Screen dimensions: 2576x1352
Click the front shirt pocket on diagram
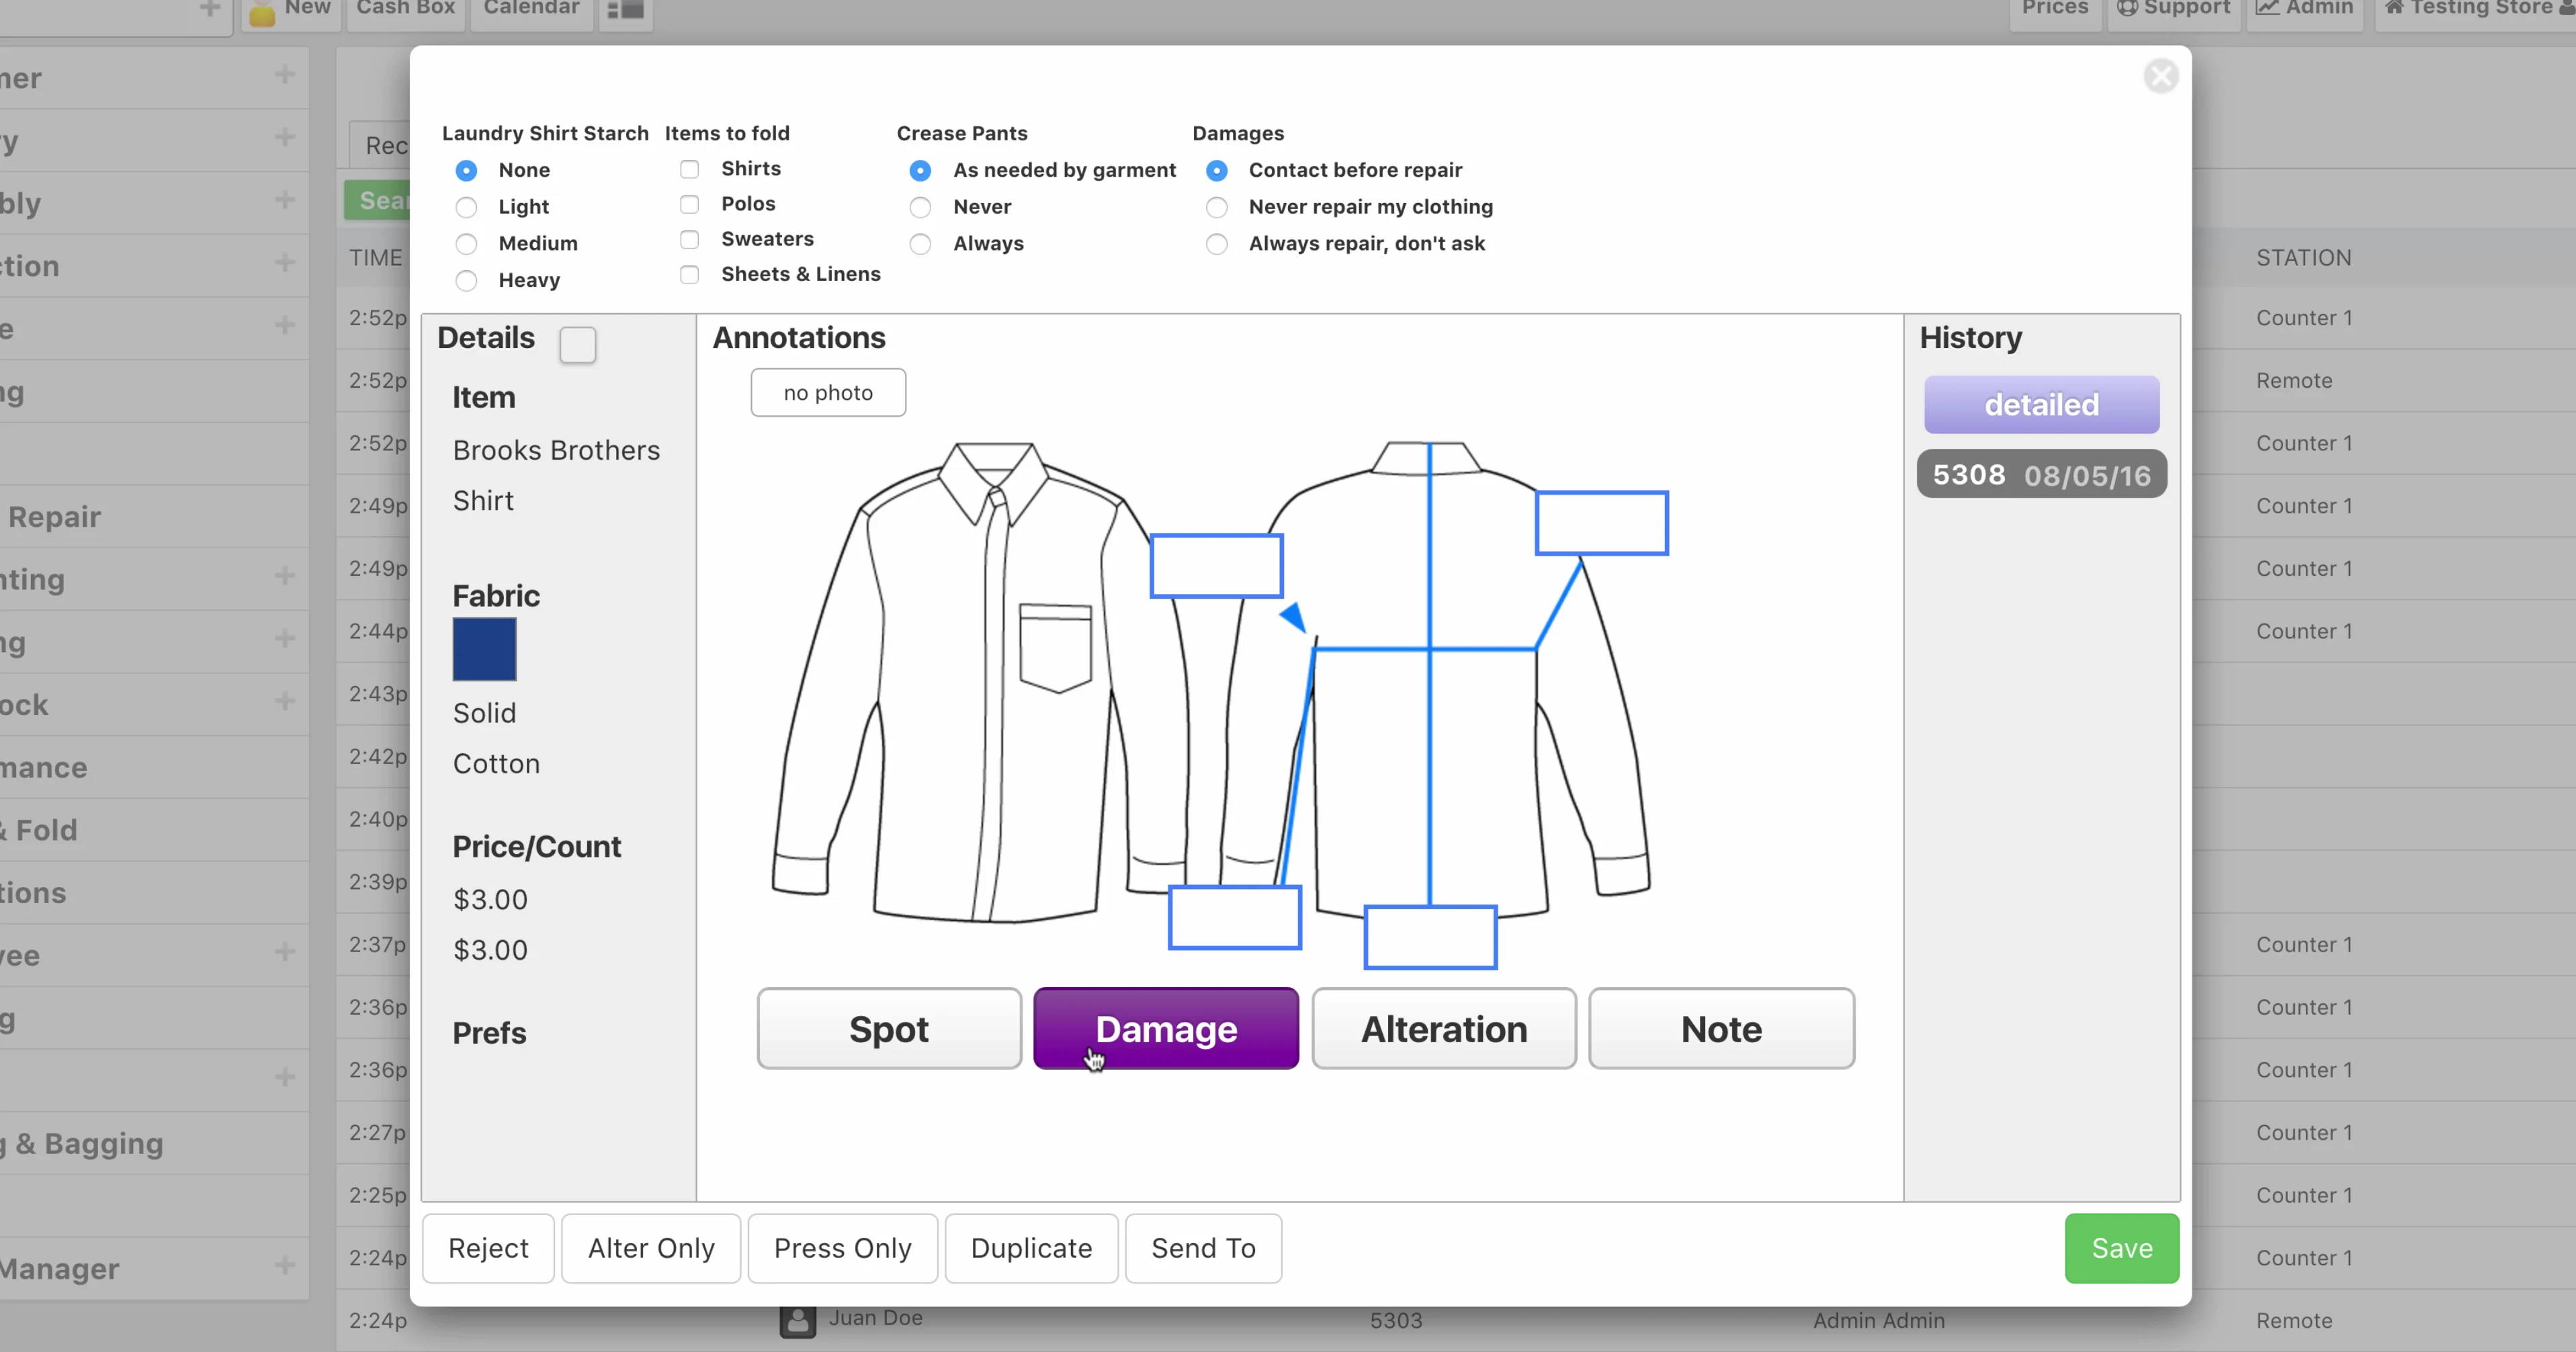click(1055, 647)
